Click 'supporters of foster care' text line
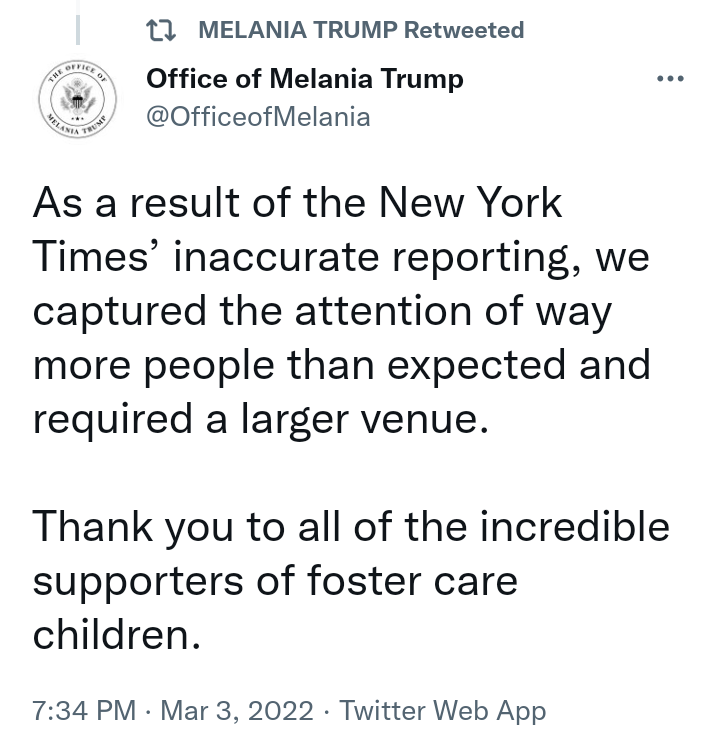The width and height of the screenshot is (720, 742). (x=275, y=583)
